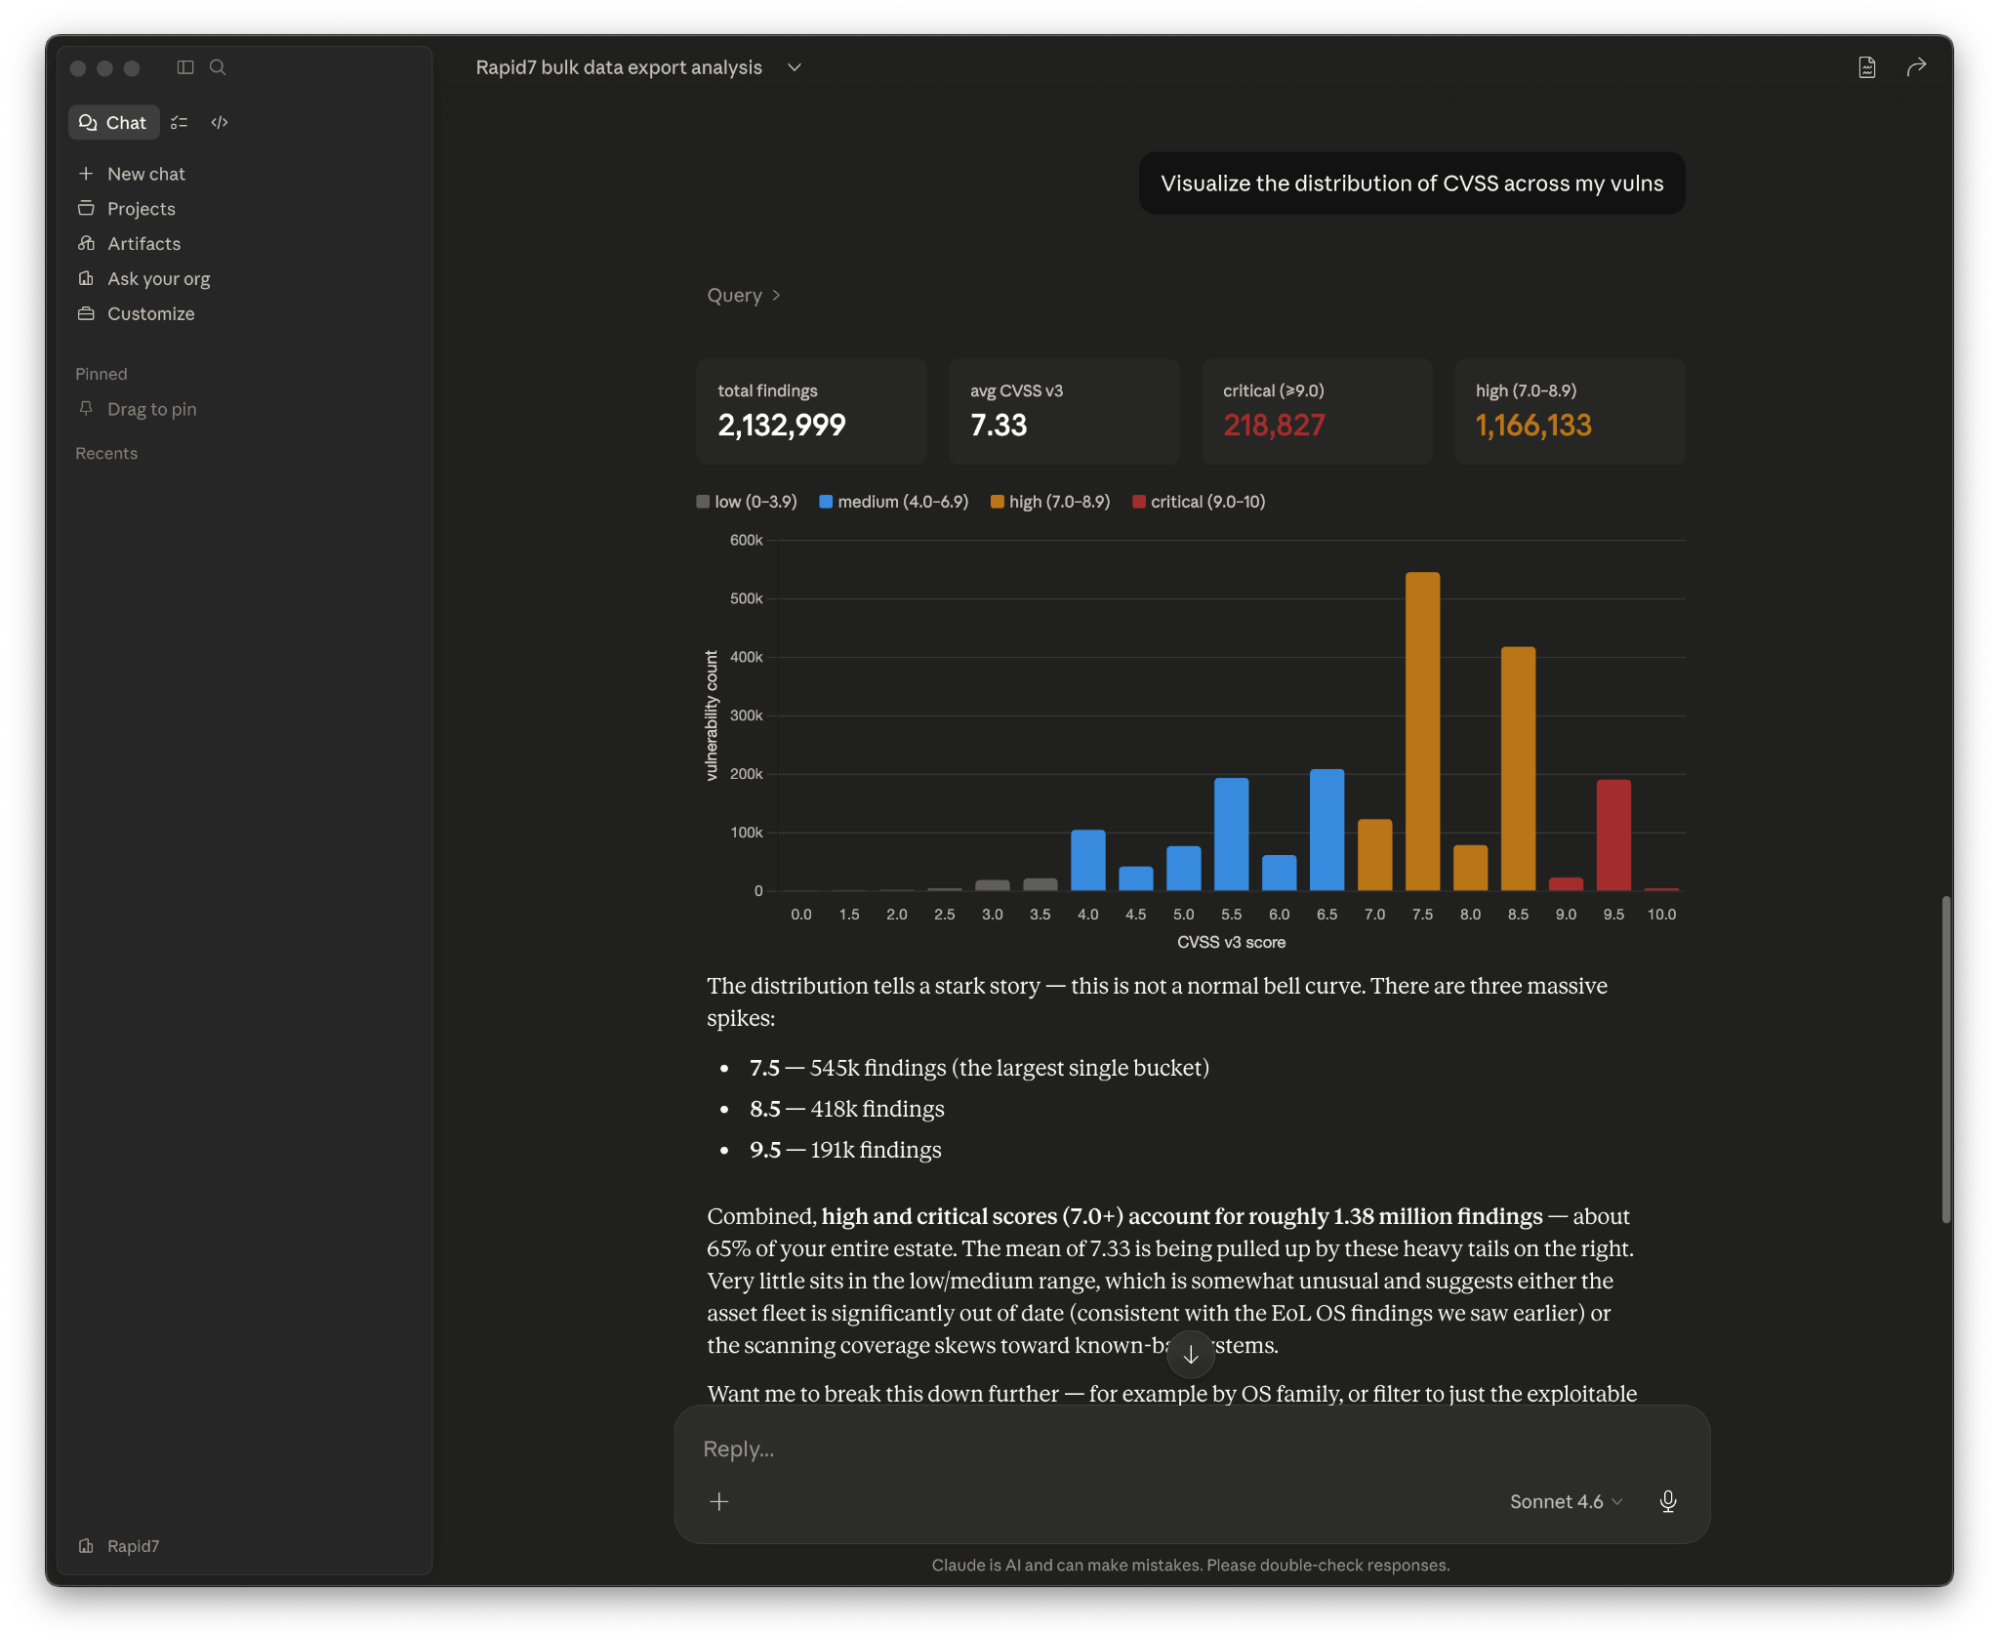Expand the Query disclosure
This screenshot has height=1643, width=1999.
pos(743,295)
